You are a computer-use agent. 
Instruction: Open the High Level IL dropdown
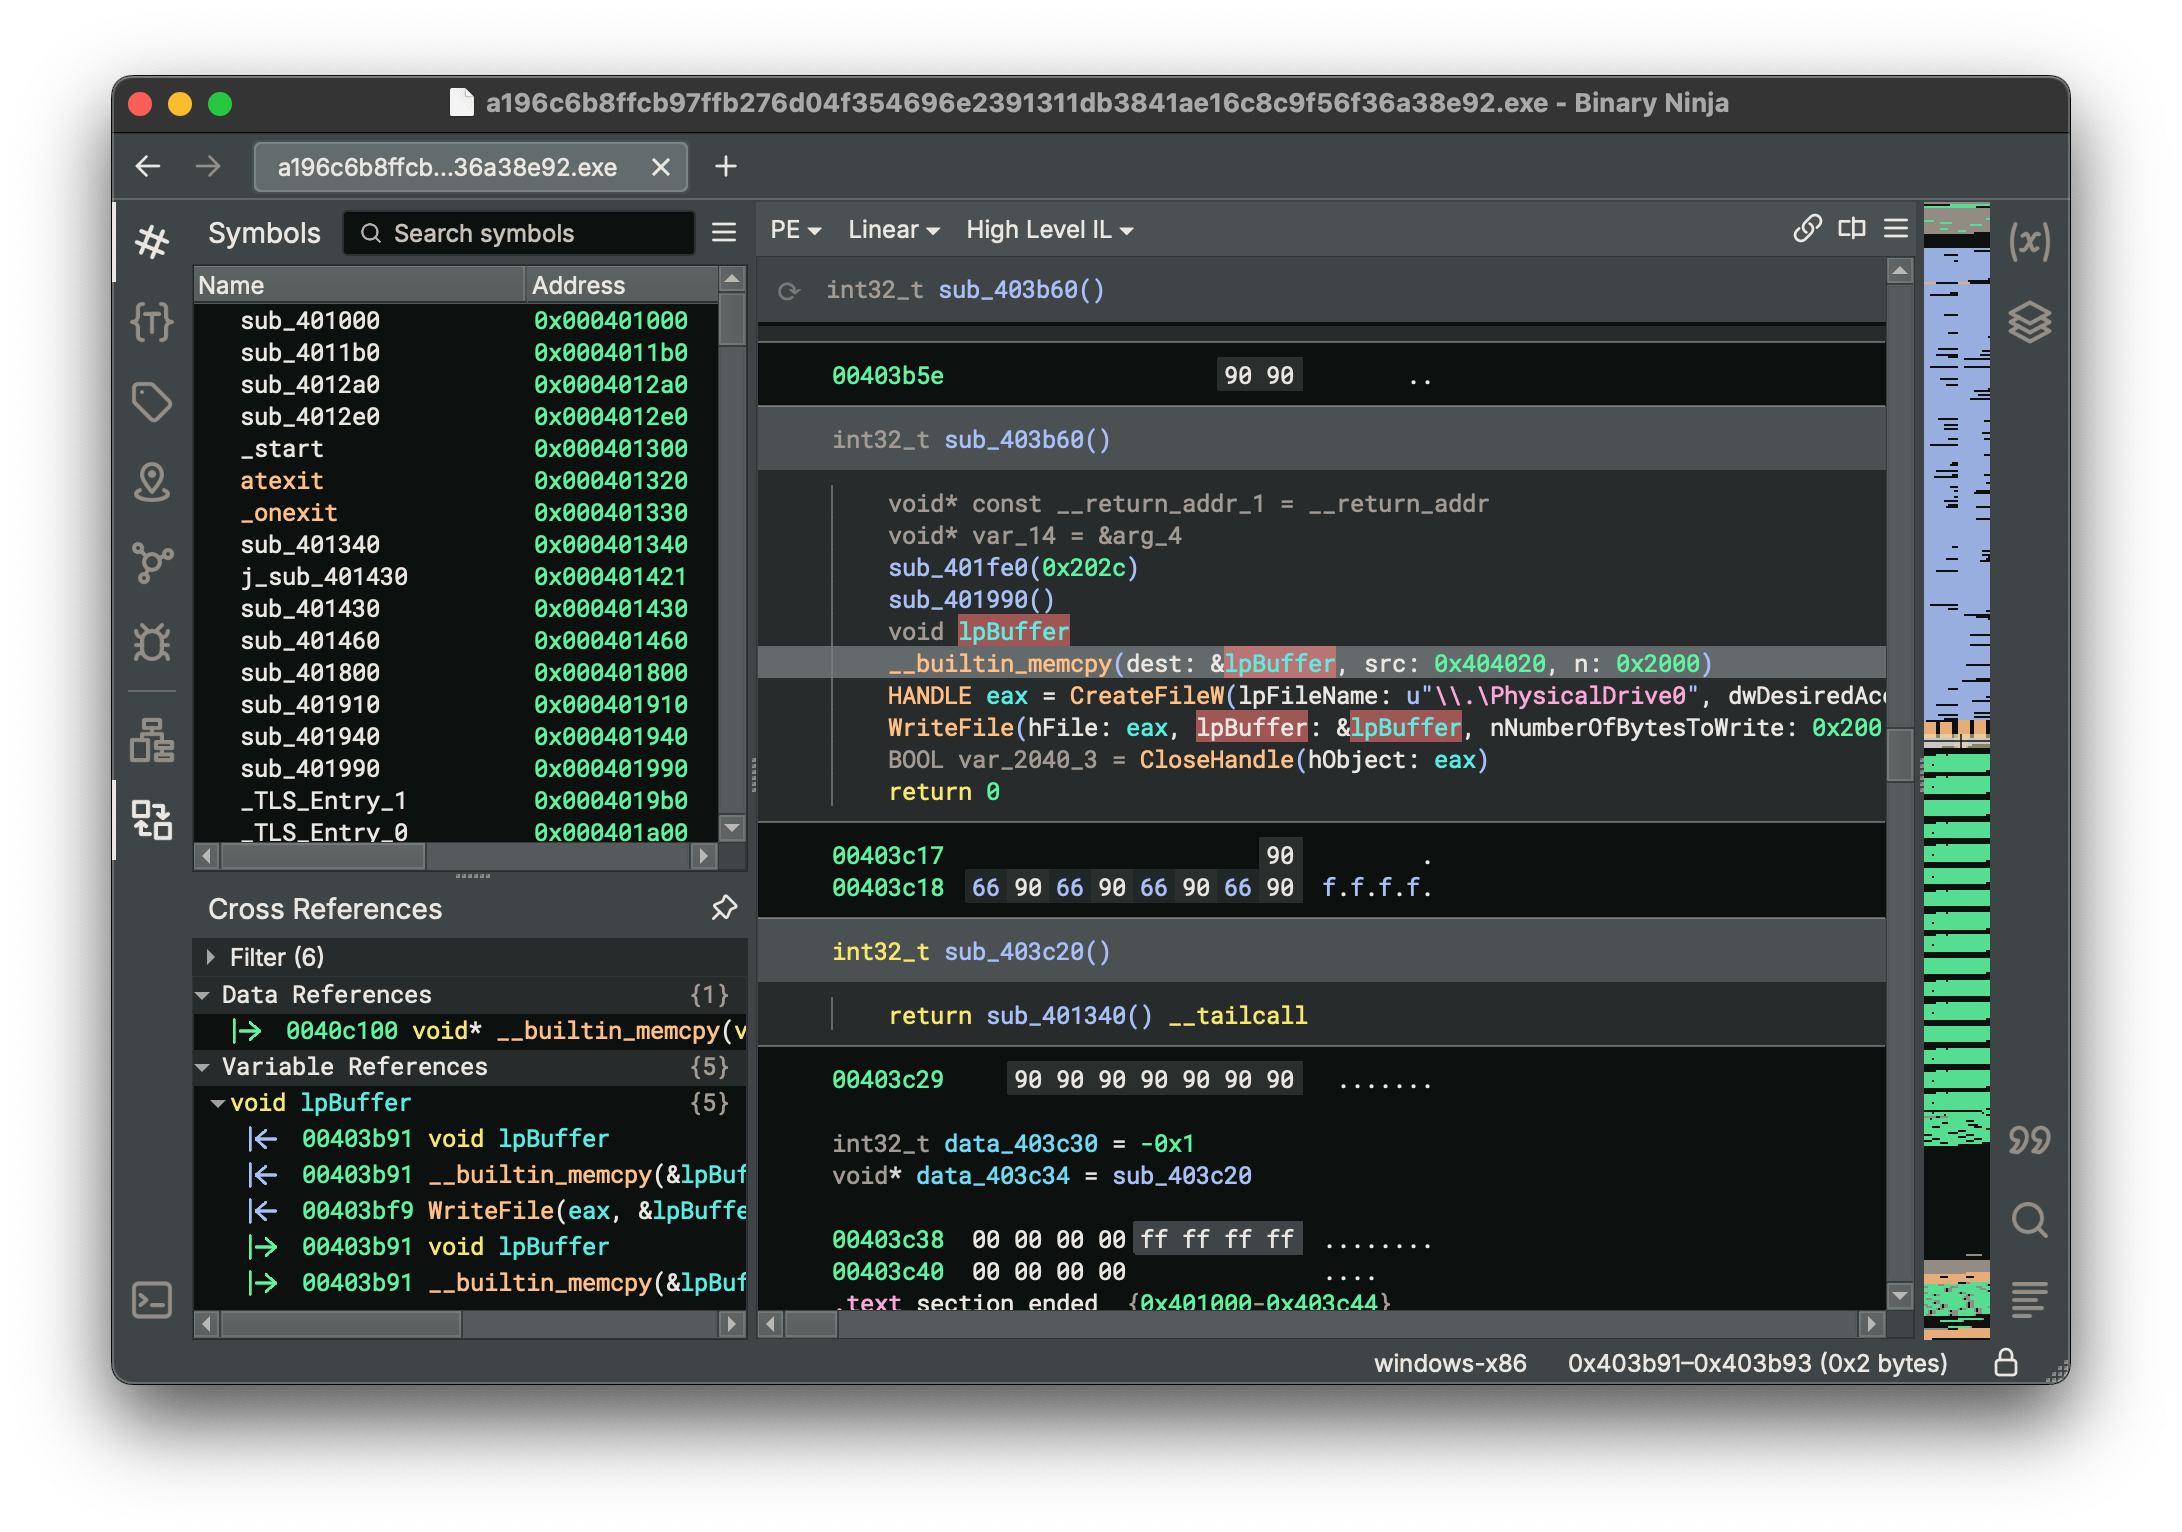1048,229
